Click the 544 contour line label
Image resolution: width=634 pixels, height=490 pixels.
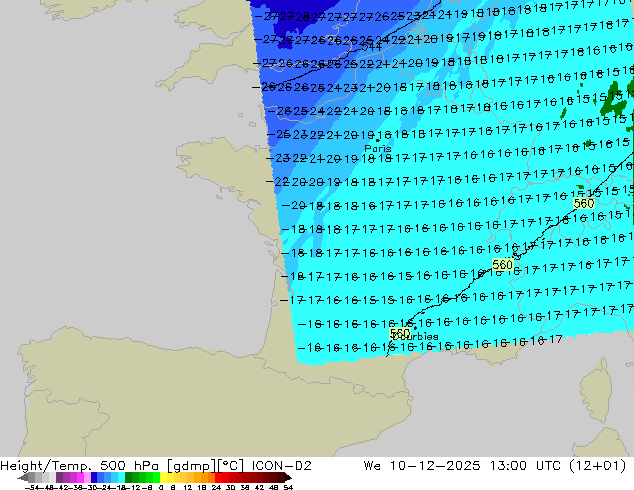point(371,47)
